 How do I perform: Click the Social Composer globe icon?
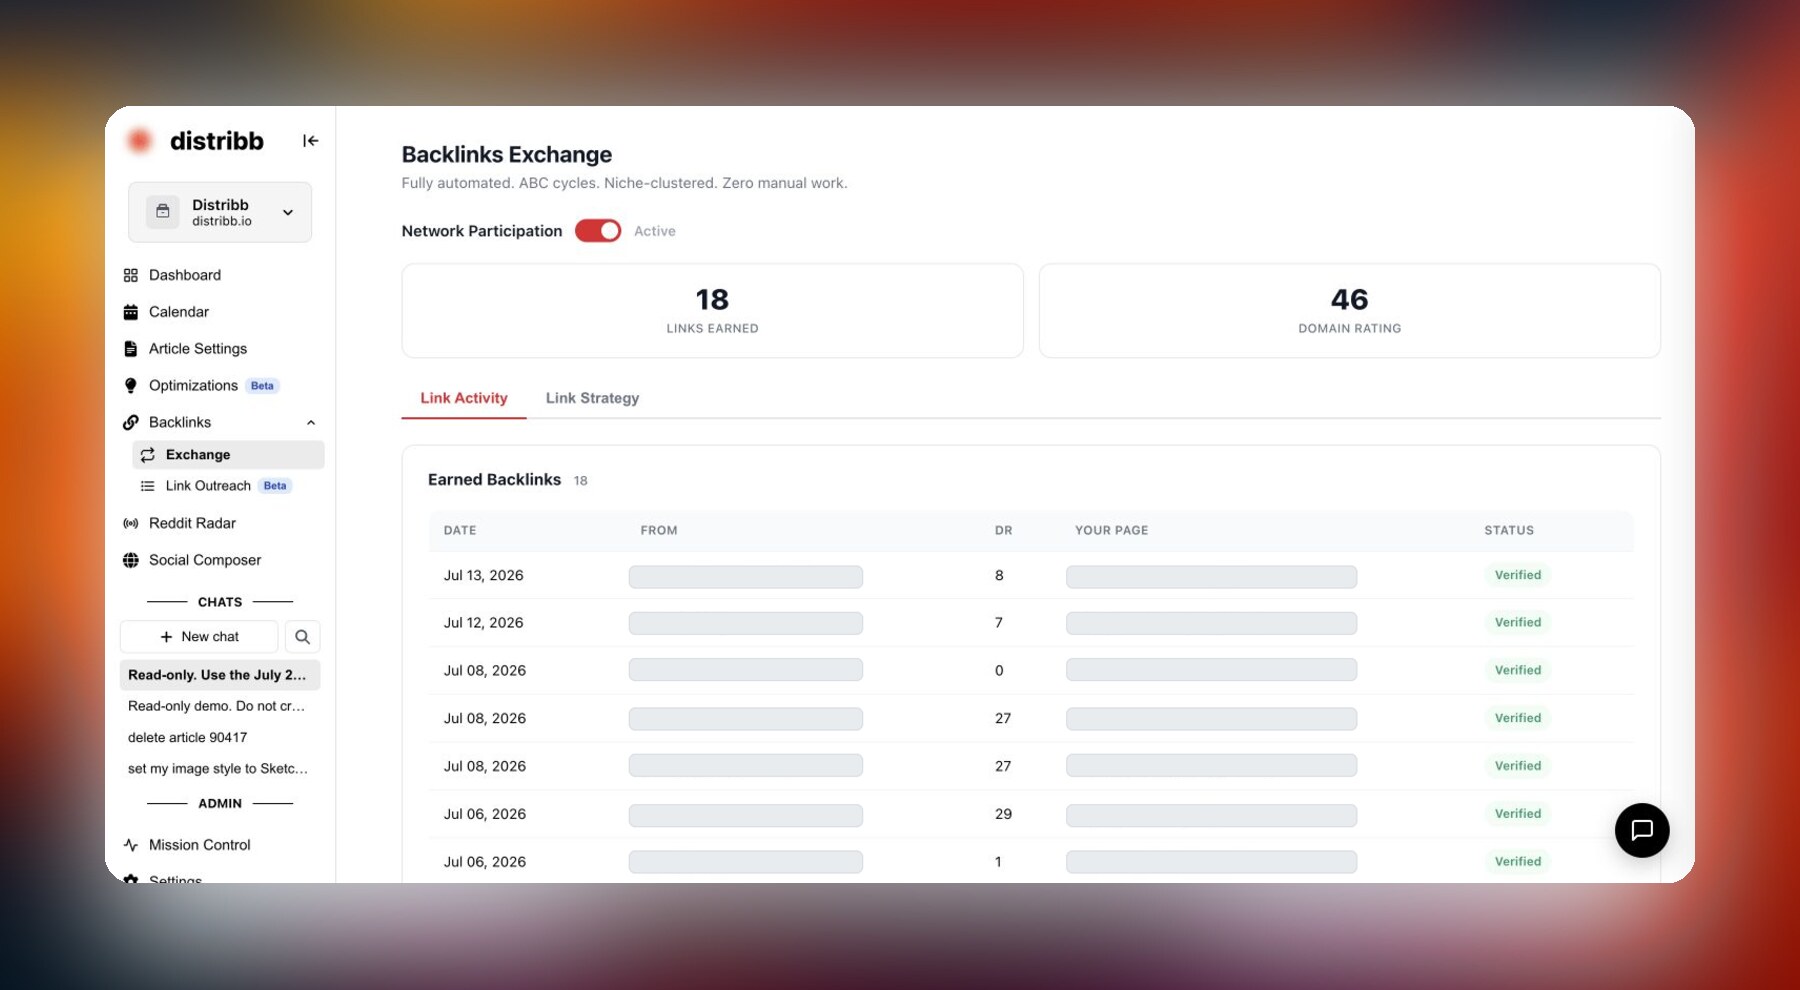tap(131, 560)
